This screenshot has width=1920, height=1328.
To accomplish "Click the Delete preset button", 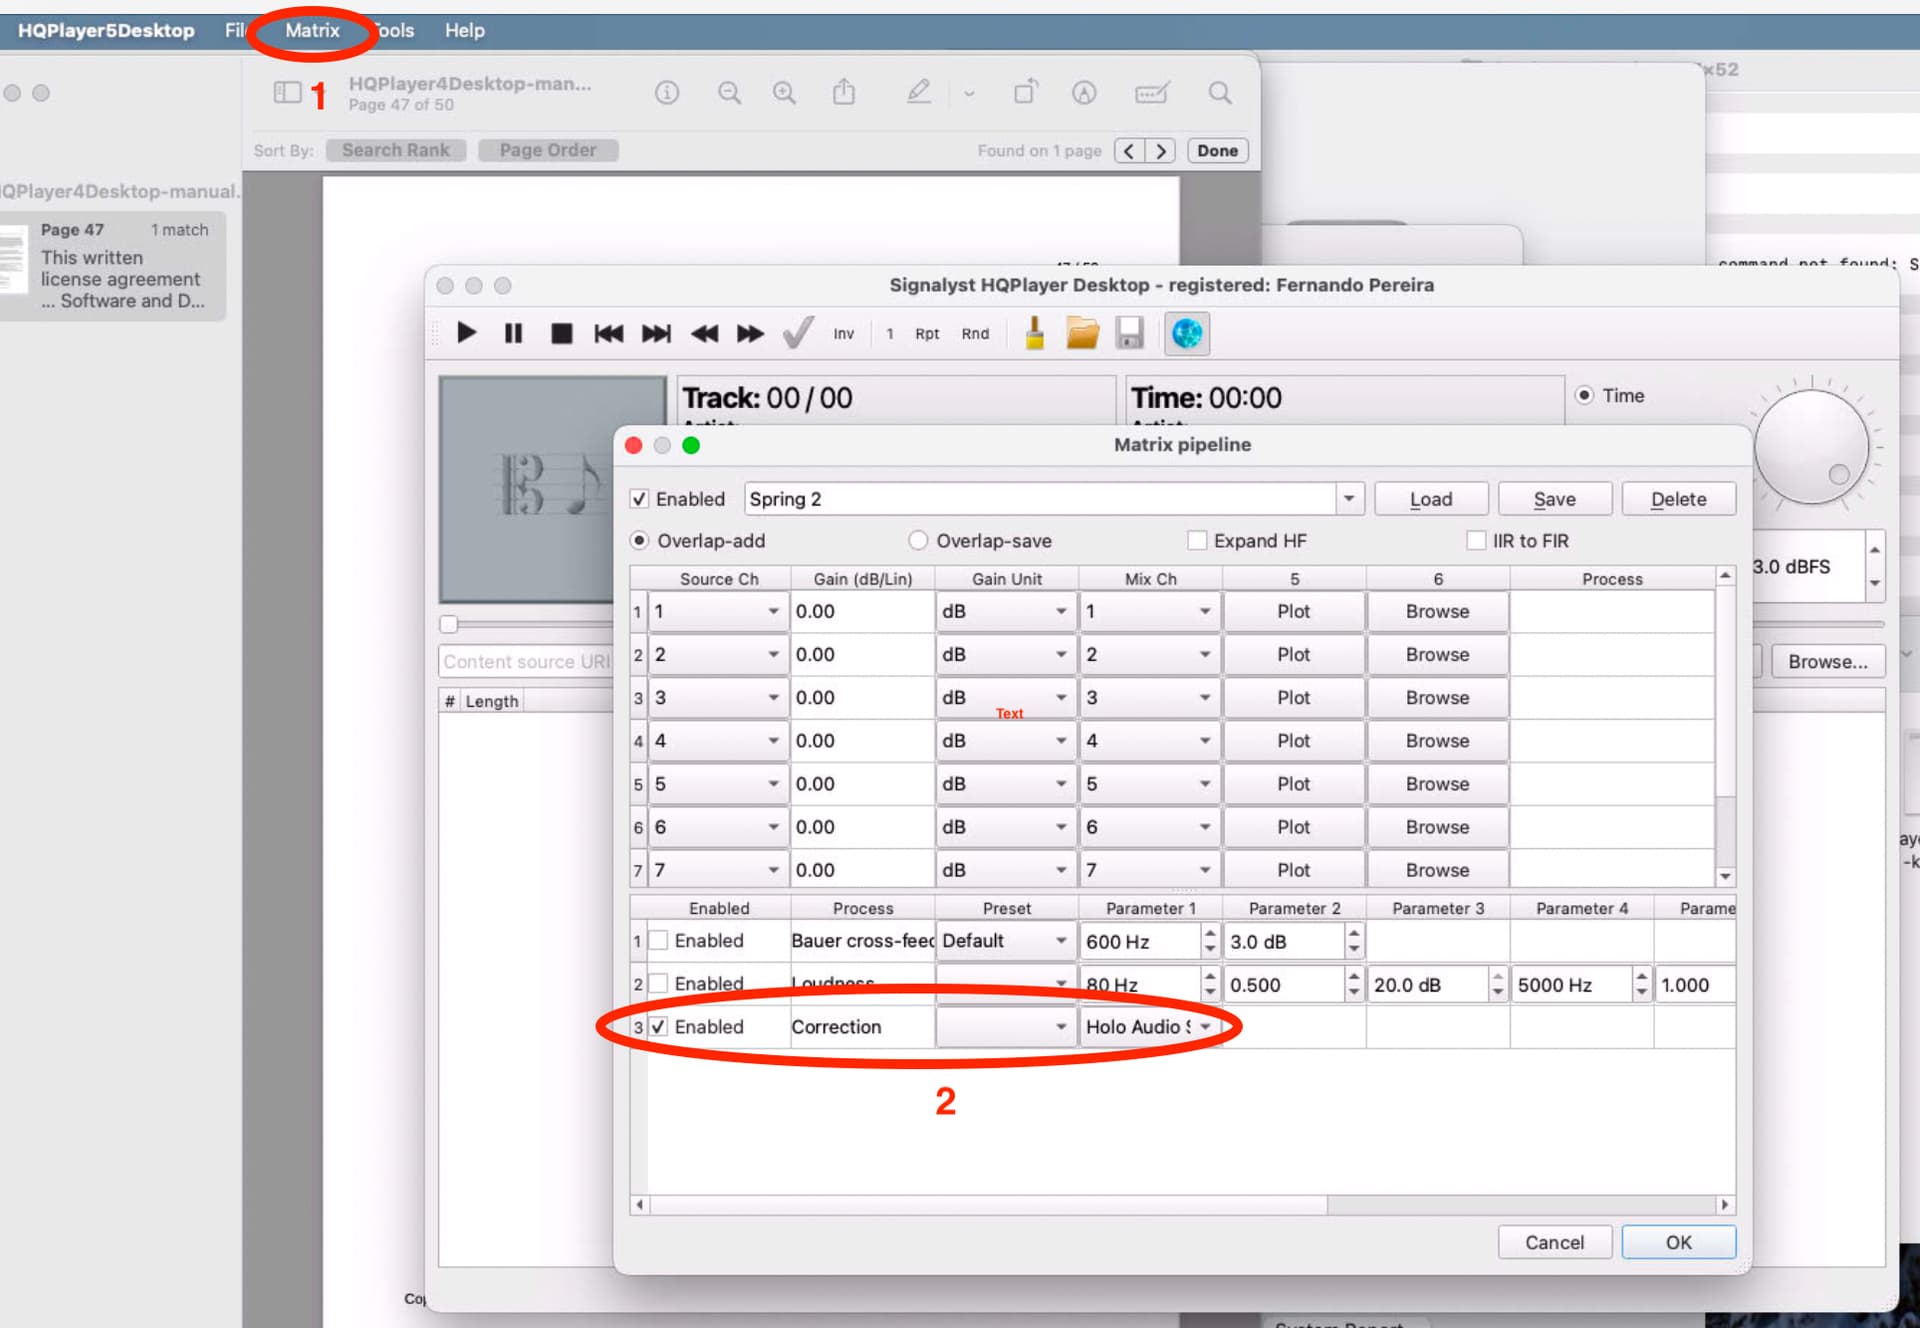I will coord(1679,499).
